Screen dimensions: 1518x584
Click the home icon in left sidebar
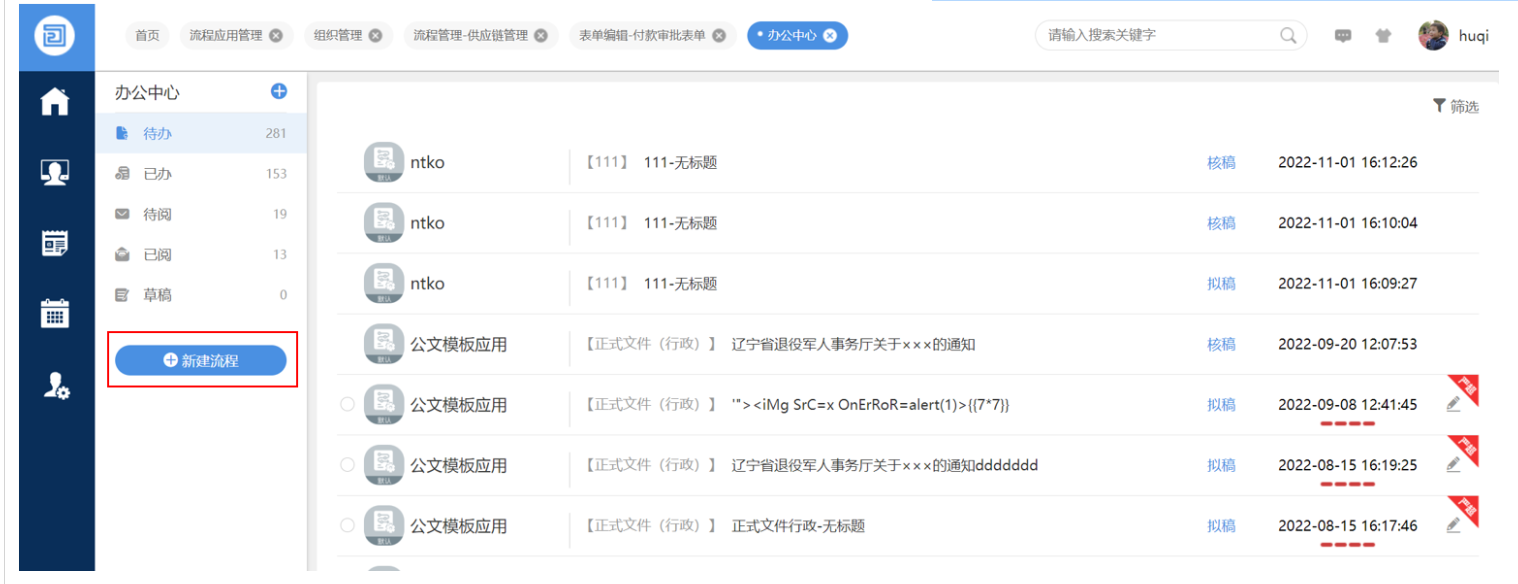point(55,102)
